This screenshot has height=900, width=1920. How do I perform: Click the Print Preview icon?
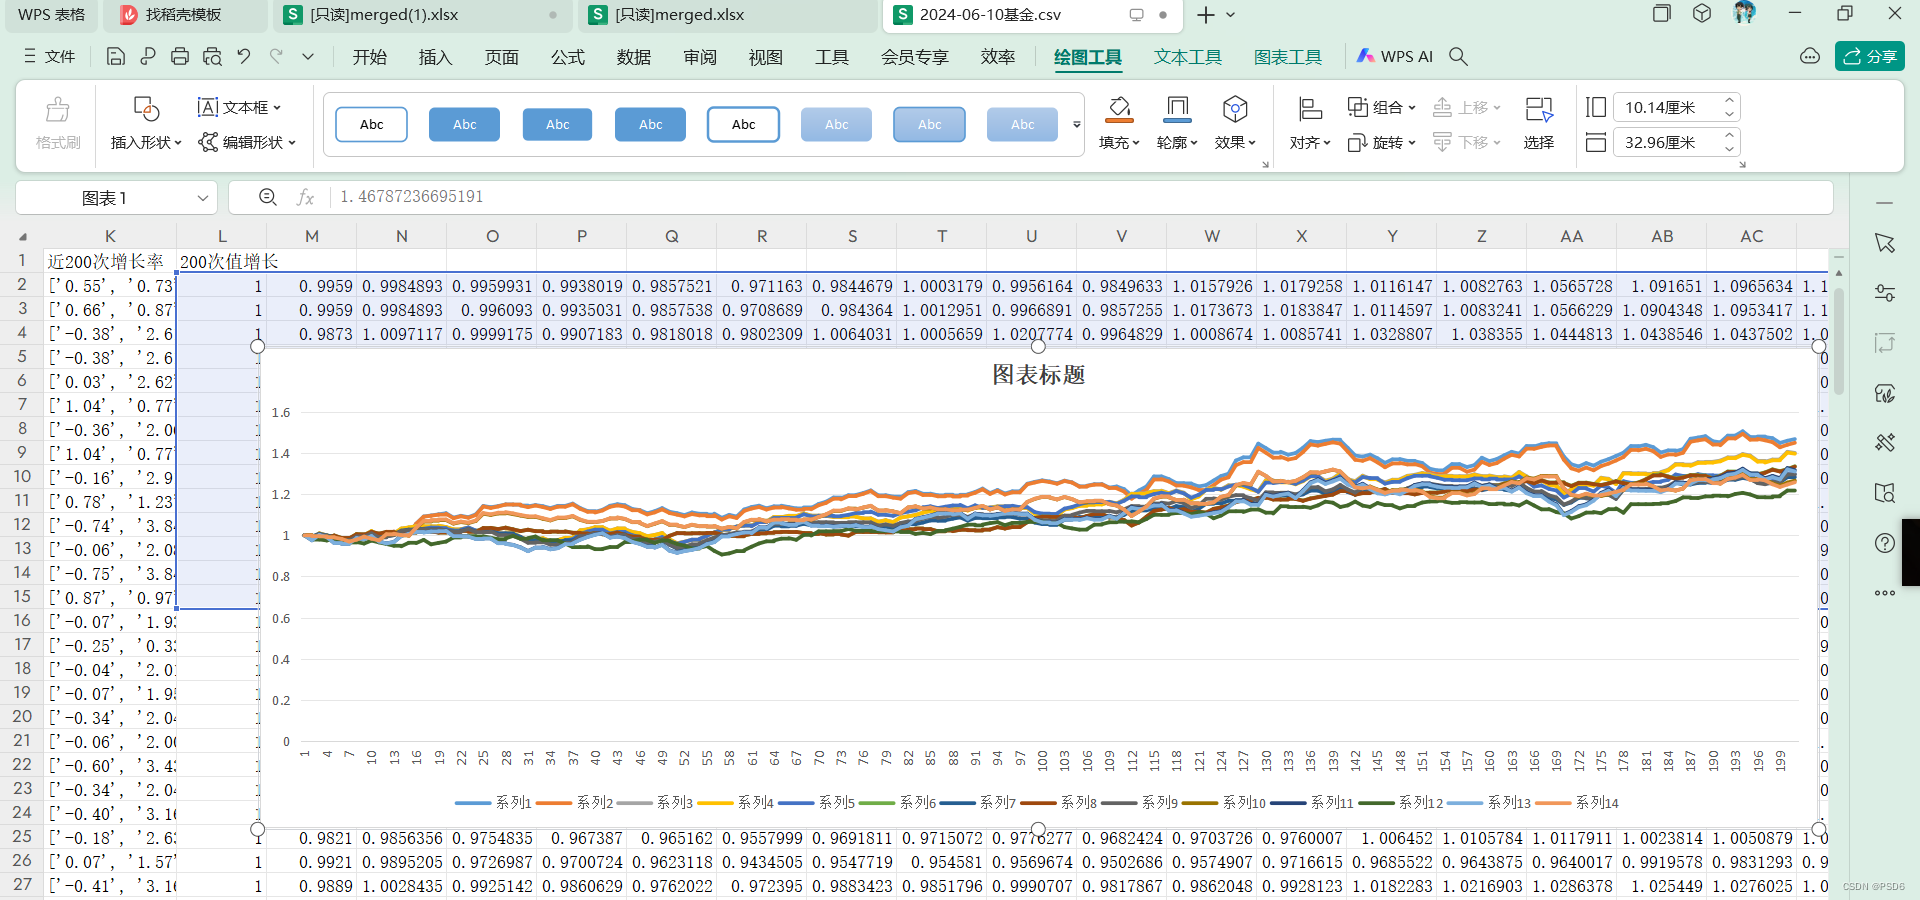212,57
